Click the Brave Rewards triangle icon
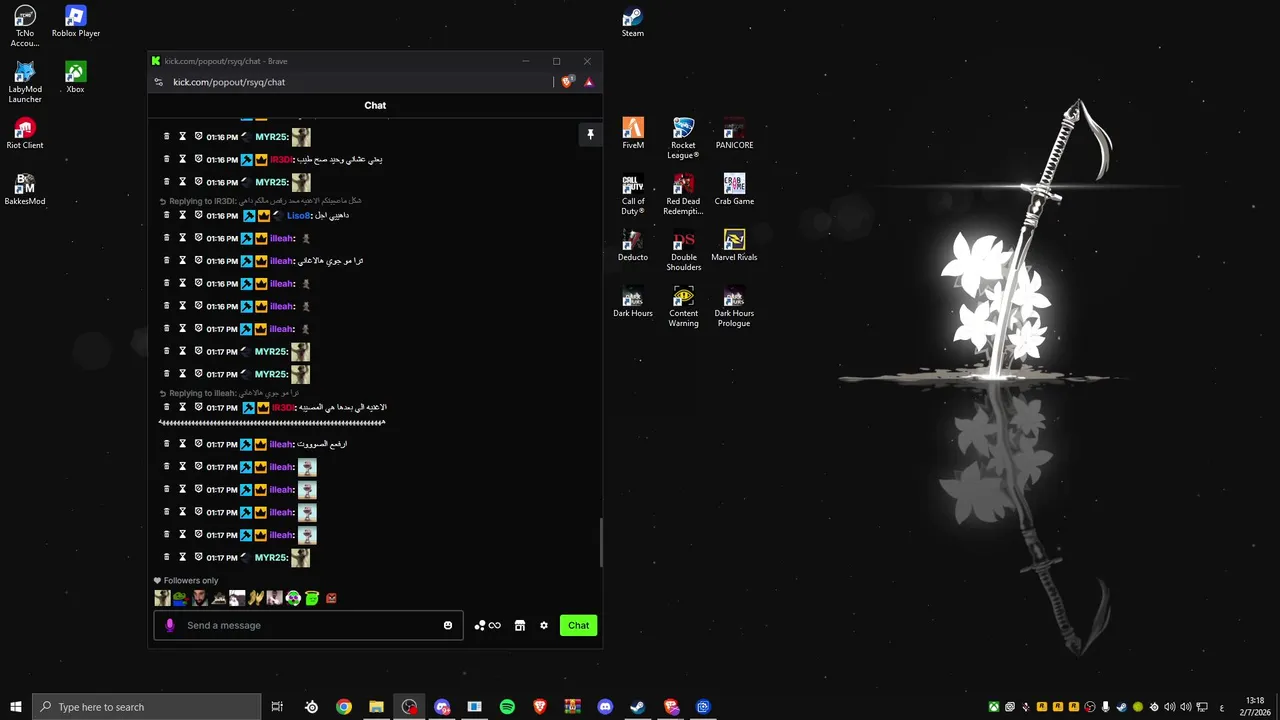The image size is (1280, 720). [589, 82]
